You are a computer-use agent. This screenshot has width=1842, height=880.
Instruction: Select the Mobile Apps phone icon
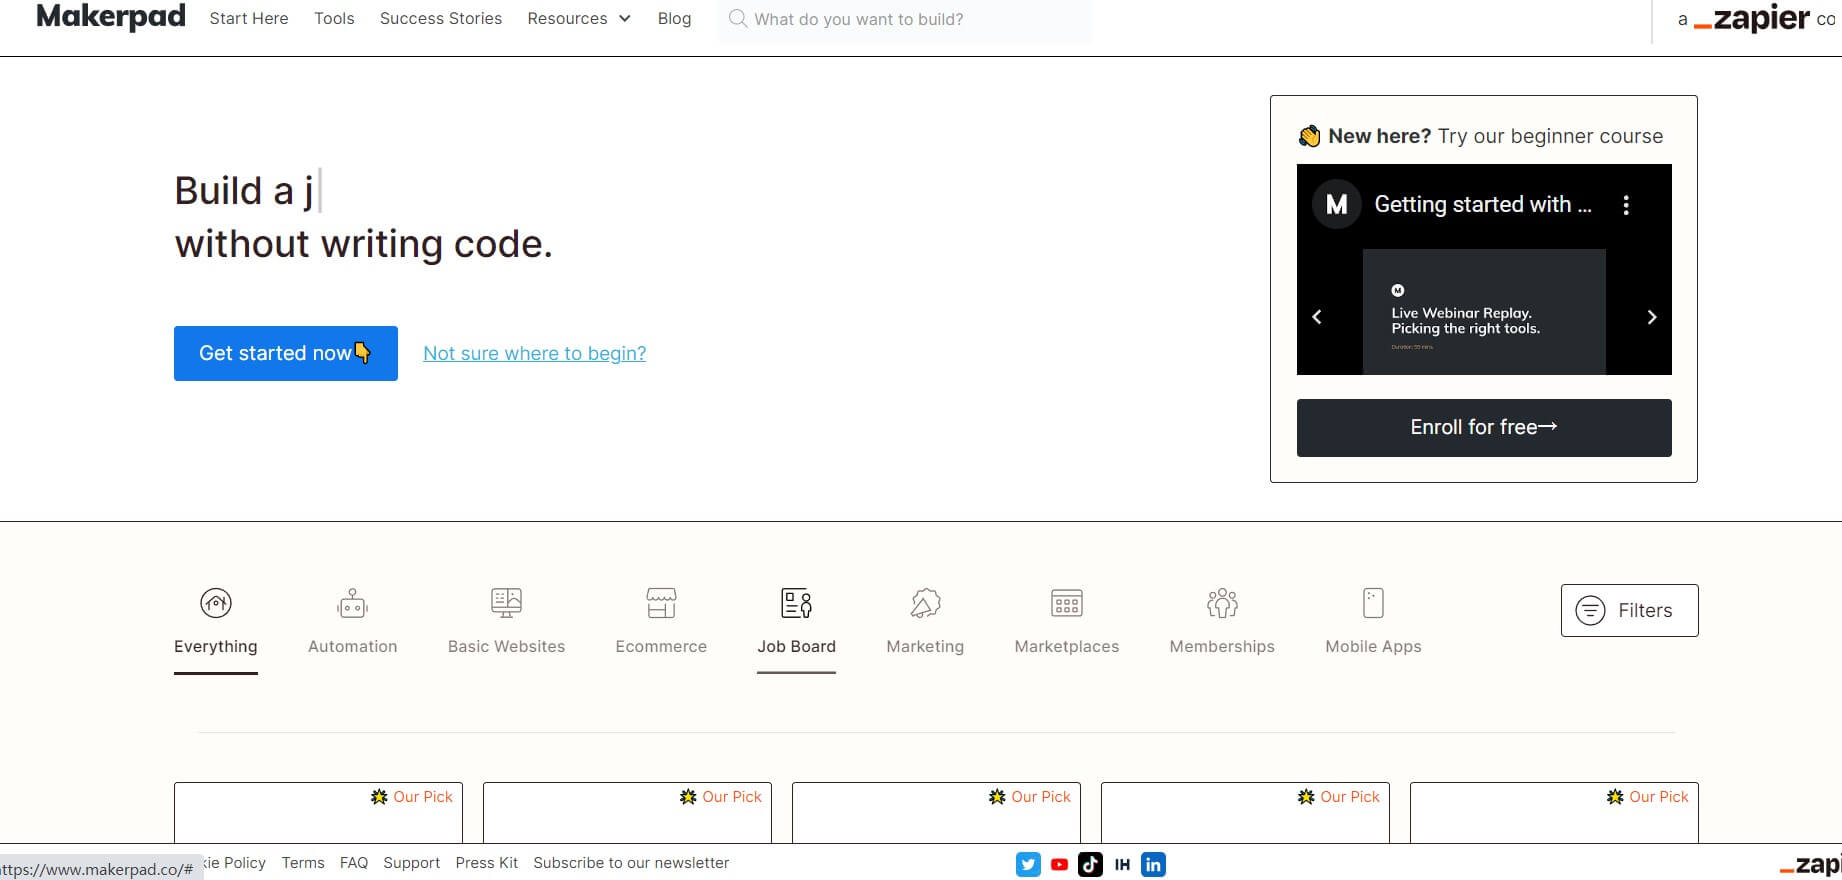click(x=1373, y=603)
